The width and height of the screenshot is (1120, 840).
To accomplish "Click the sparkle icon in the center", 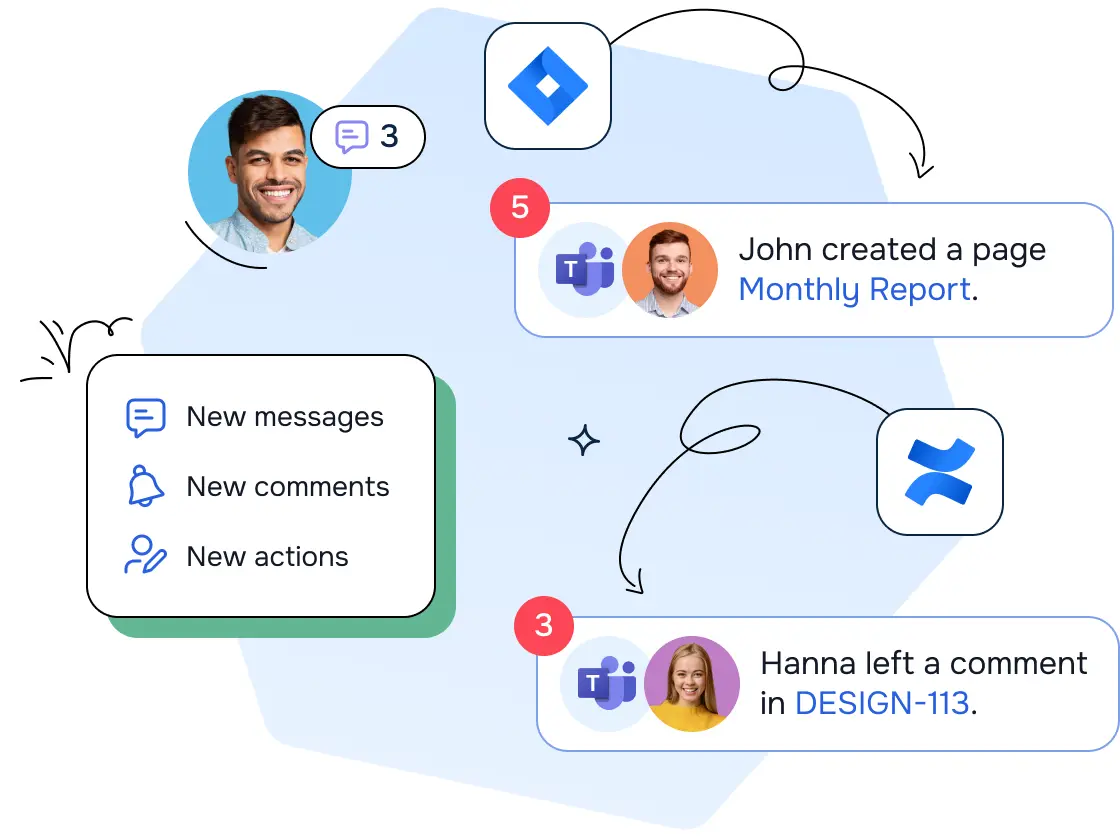I will pyautogui.click(x=584, y=440).
